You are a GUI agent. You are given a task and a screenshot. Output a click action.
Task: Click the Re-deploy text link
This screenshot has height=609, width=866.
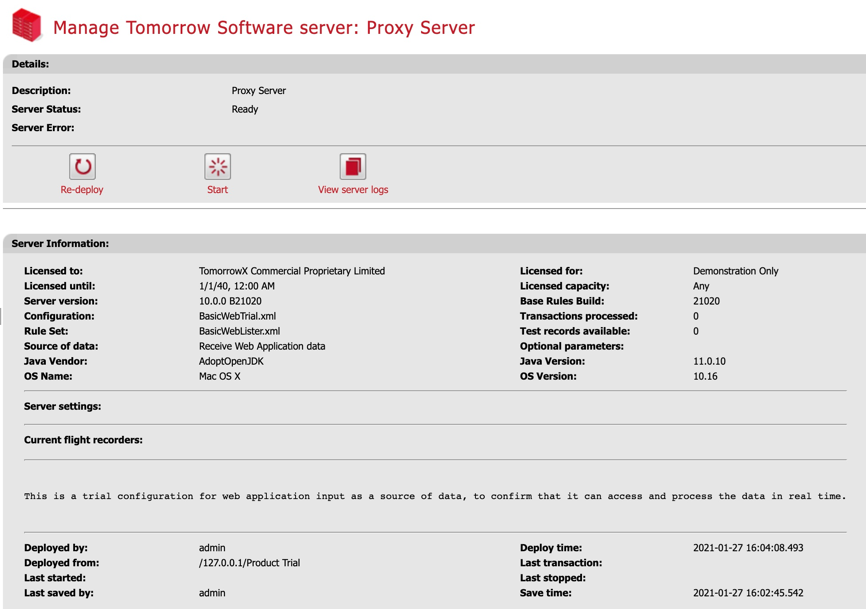tap(82, 190)
